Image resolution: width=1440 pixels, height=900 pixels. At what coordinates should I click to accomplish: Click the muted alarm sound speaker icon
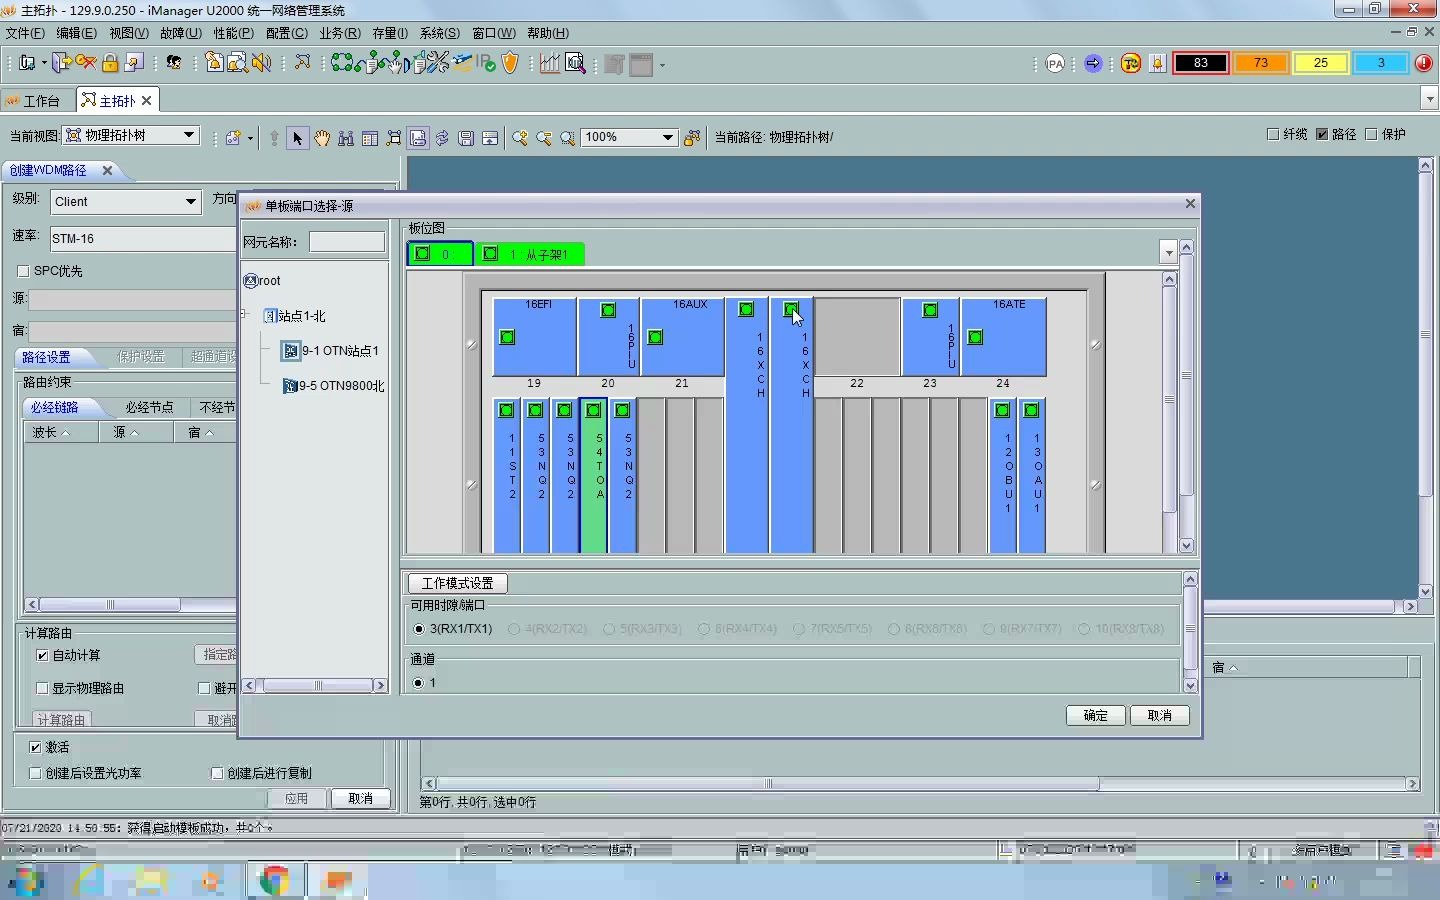pos(262,63)
